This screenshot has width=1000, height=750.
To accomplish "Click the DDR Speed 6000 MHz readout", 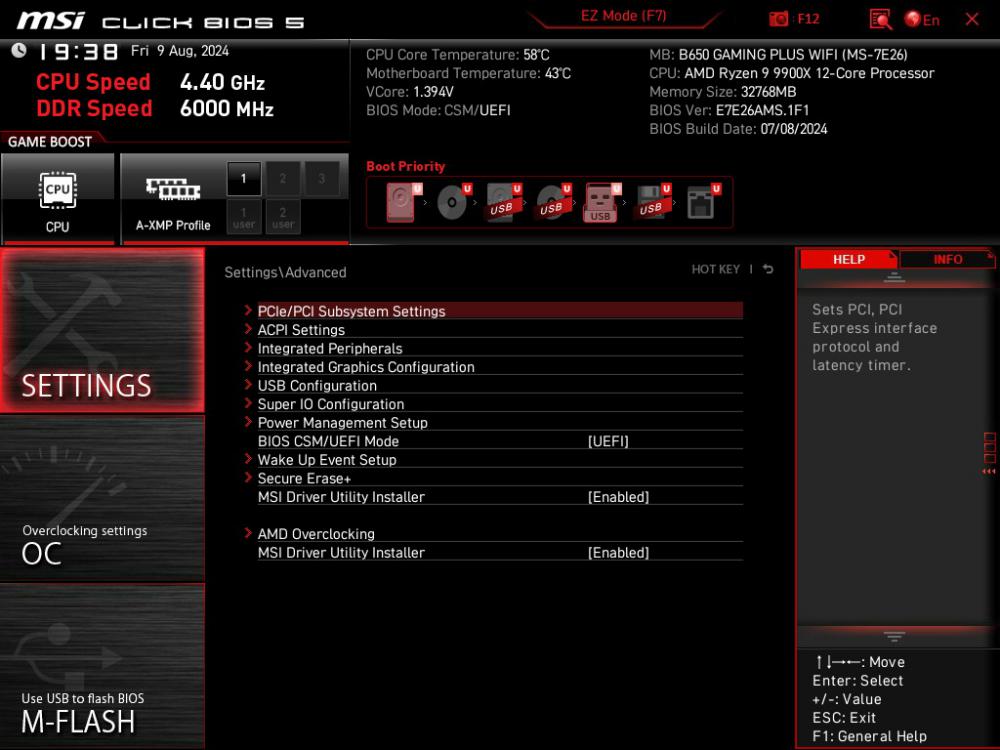I will [x=155, y=108].
